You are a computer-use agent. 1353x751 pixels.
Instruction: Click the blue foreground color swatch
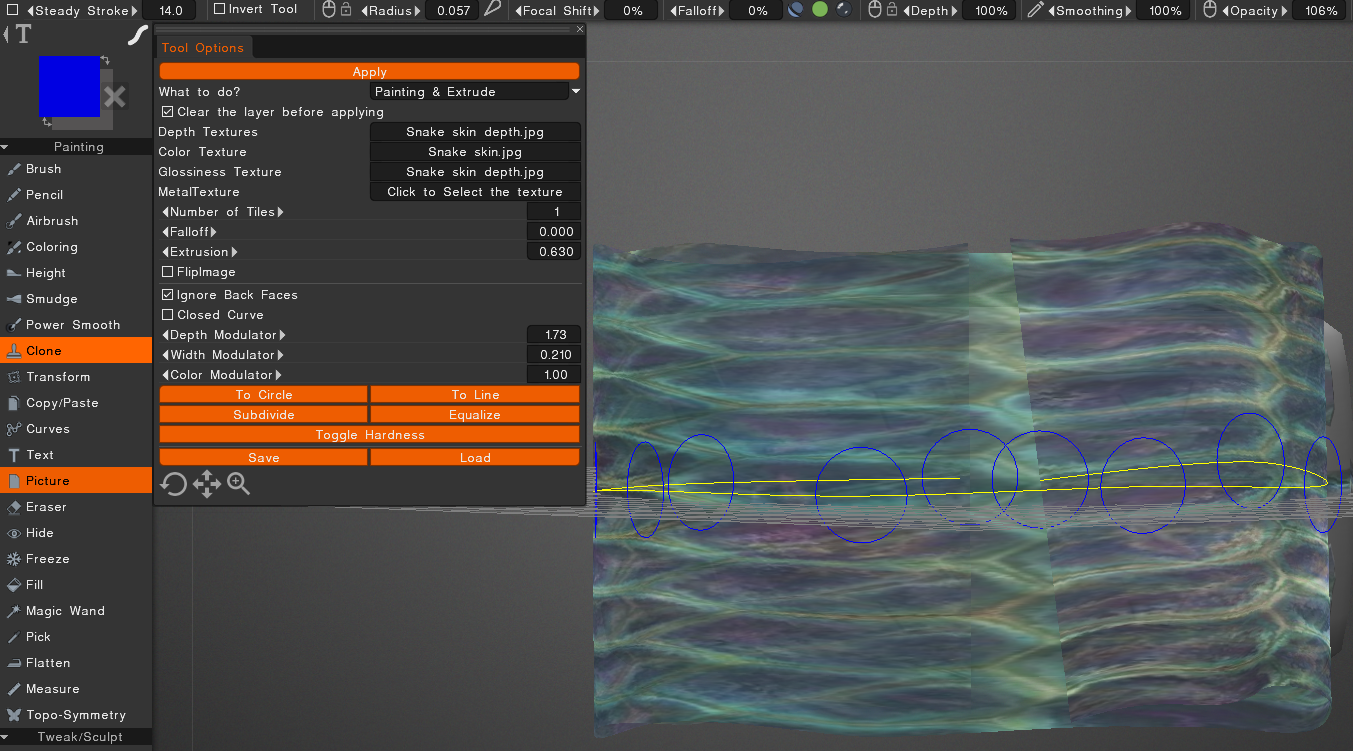(x=69, y=86)
